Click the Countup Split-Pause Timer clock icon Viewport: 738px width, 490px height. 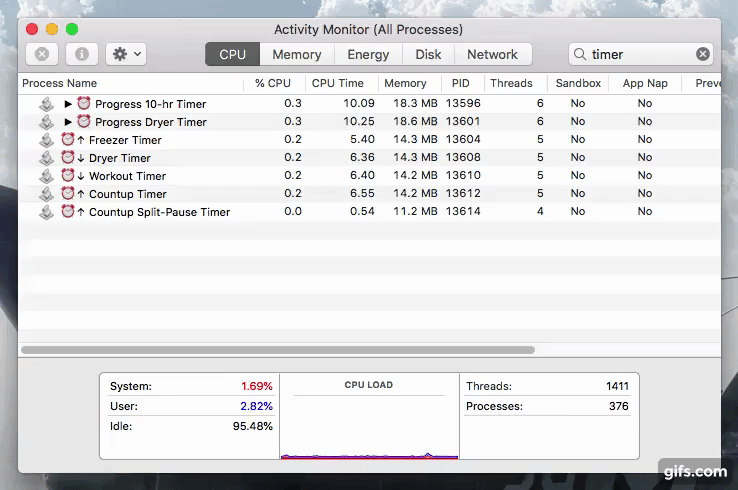click(68, 212)
